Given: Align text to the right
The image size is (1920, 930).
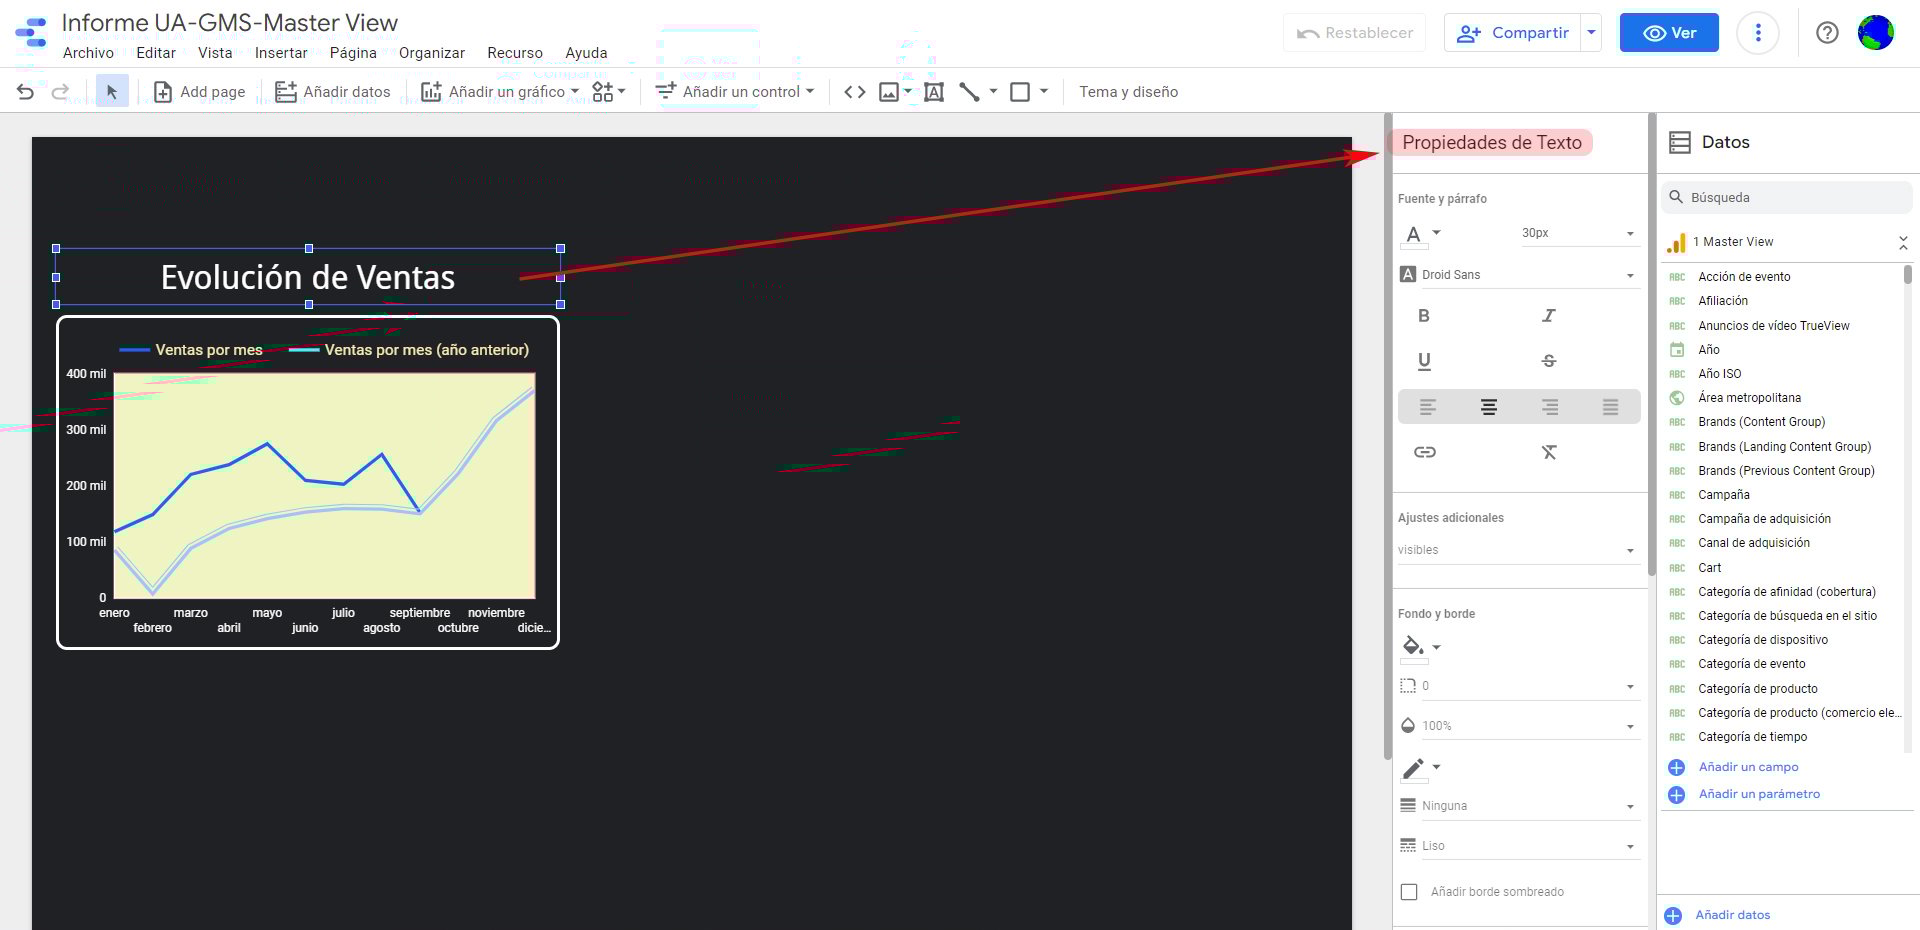Looking at the screenshot, I should (1550, 407).
